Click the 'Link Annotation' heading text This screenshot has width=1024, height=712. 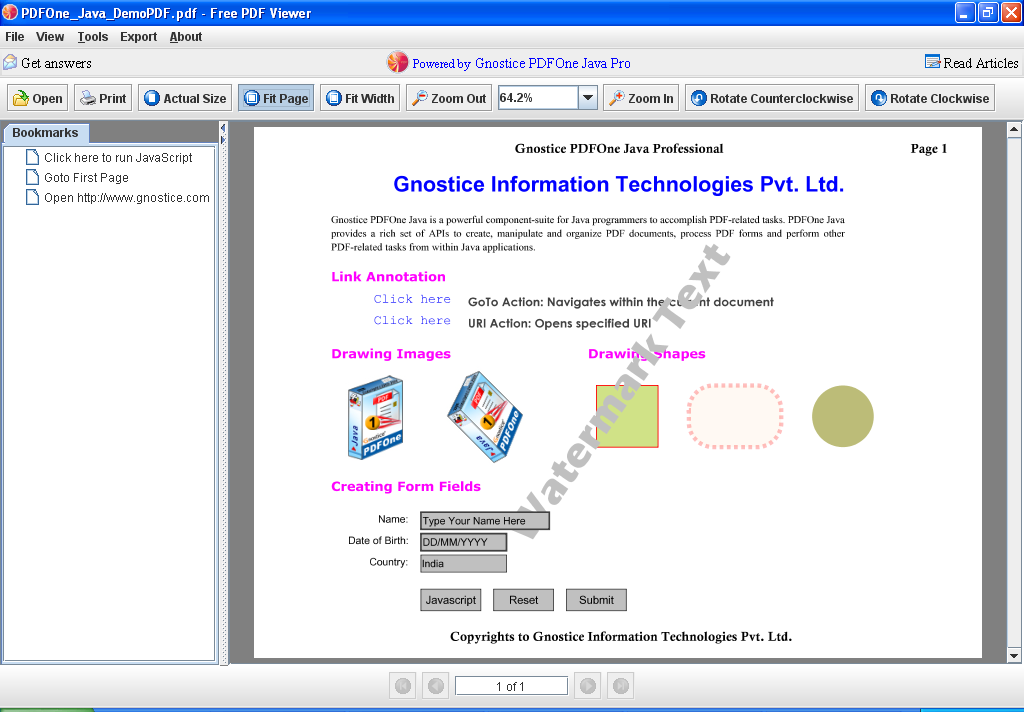point(389,276)
